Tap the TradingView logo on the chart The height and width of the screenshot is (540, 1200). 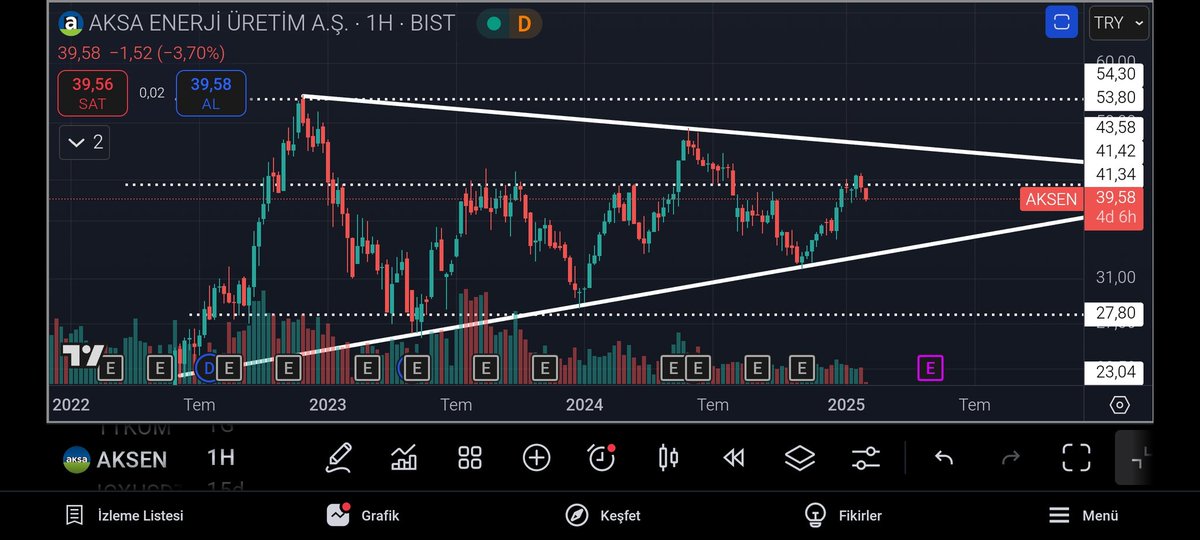[82, 355]
